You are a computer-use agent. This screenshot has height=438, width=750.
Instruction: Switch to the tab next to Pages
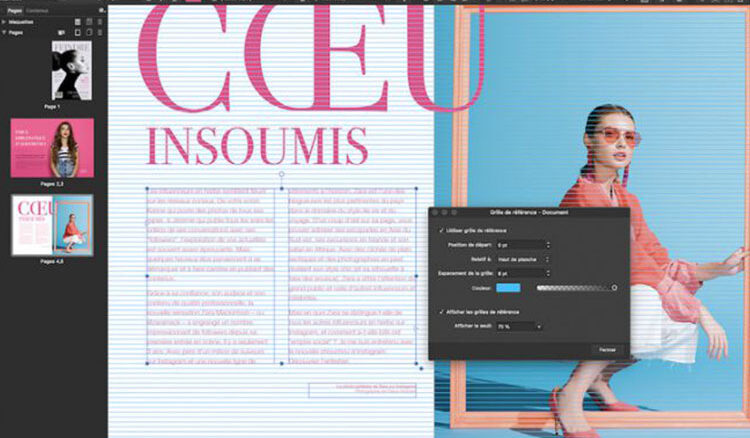(x=37, y=9)
